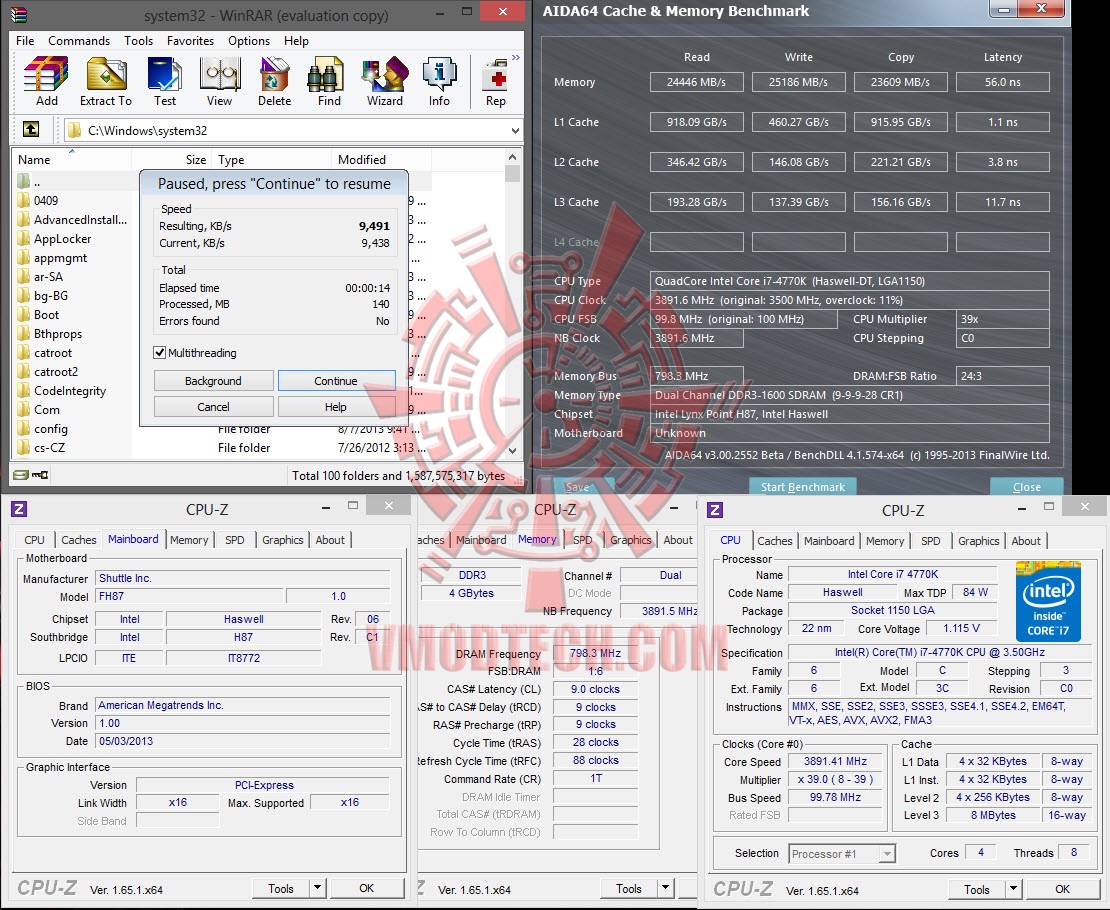Click Cancel in the paused dialog
1110x910 pixels.
point(213,407)
